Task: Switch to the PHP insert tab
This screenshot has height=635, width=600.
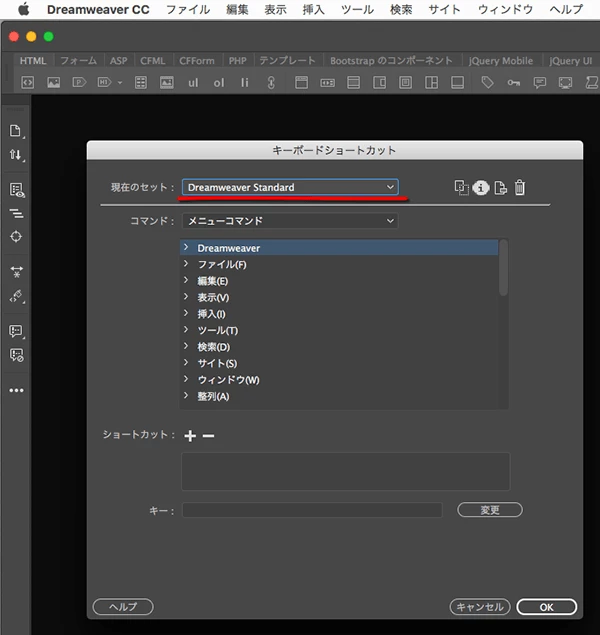Action: tap(237, 61)
